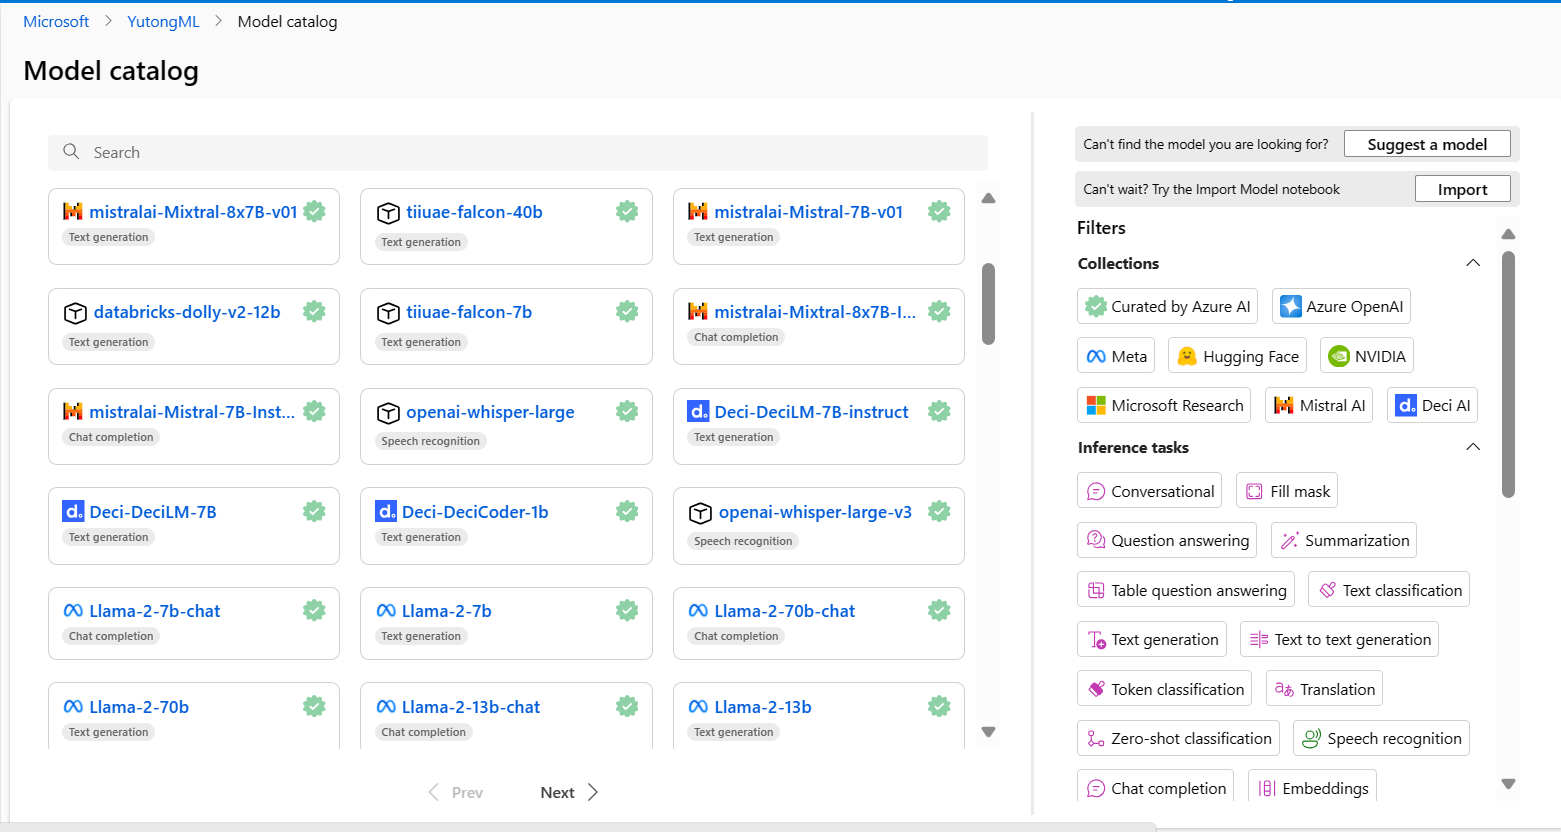Enable the Text generation task filter
Screen dimensions: 1561x832
pyautogui.click(x=1152, y=640)
